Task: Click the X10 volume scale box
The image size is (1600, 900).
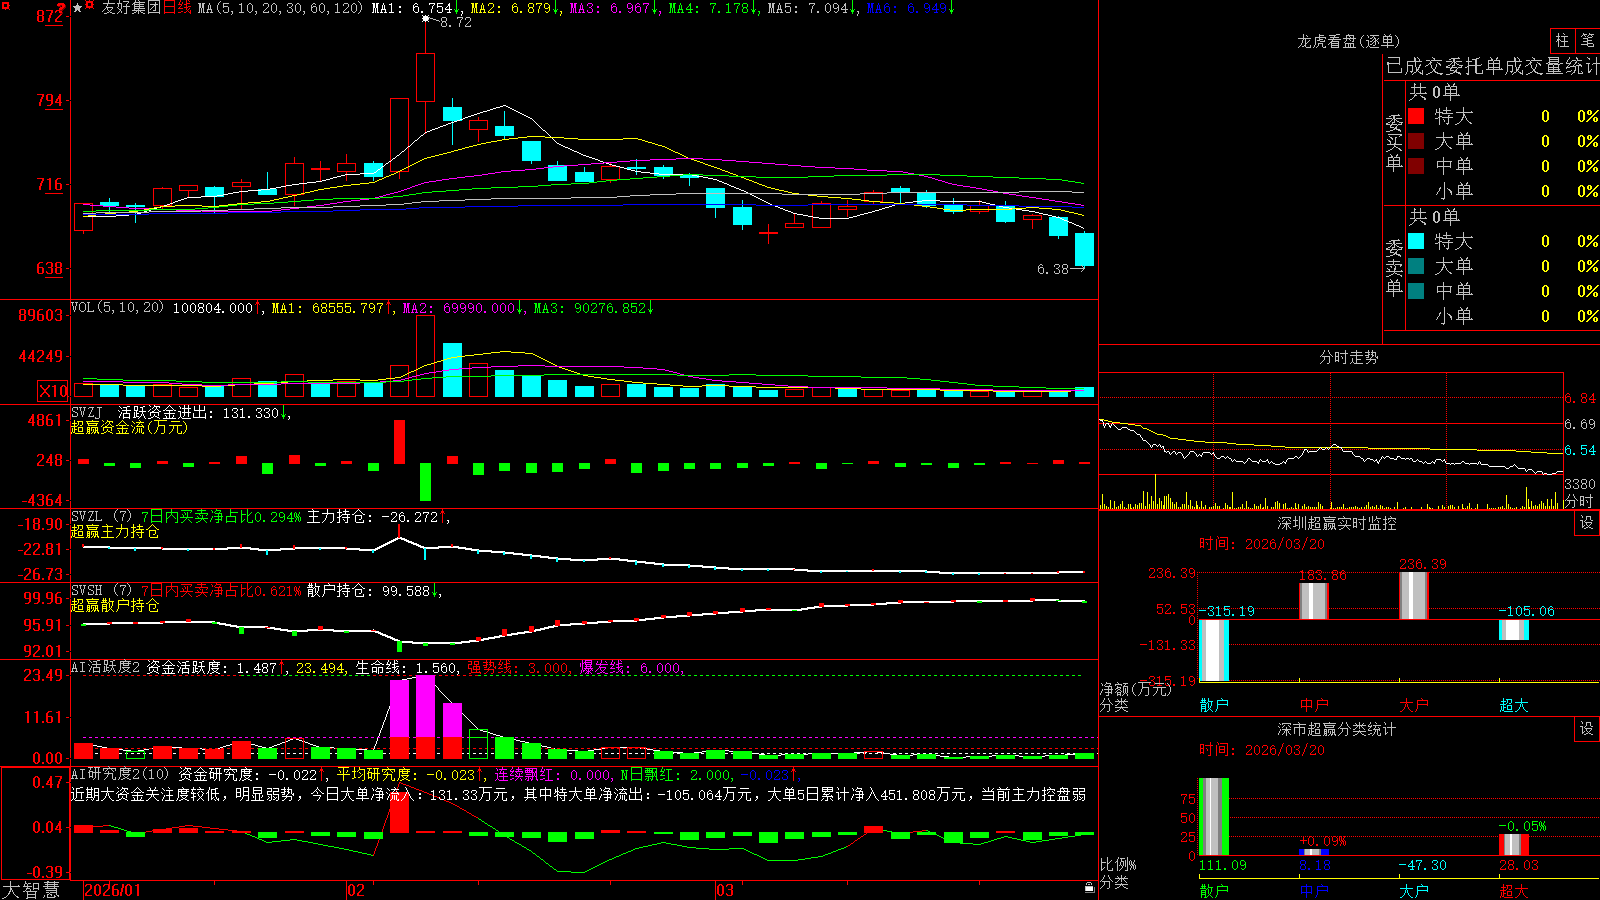Action: click(53, 391)
